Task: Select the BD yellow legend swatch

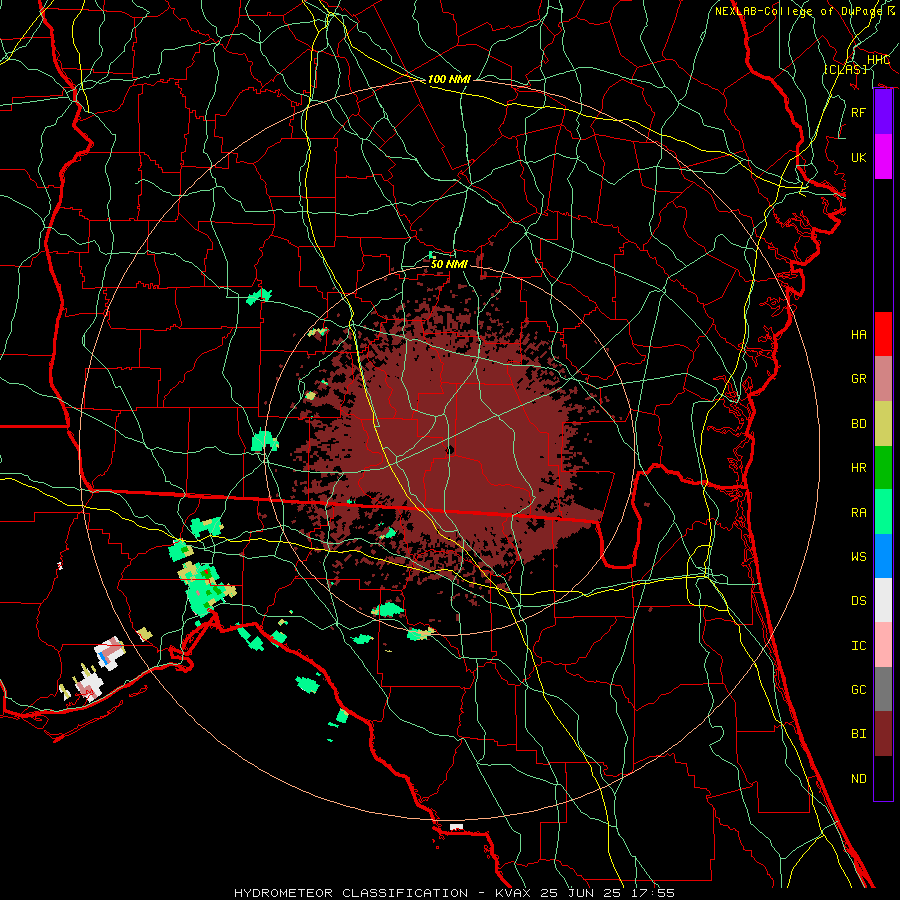Action: pos(883,424)
